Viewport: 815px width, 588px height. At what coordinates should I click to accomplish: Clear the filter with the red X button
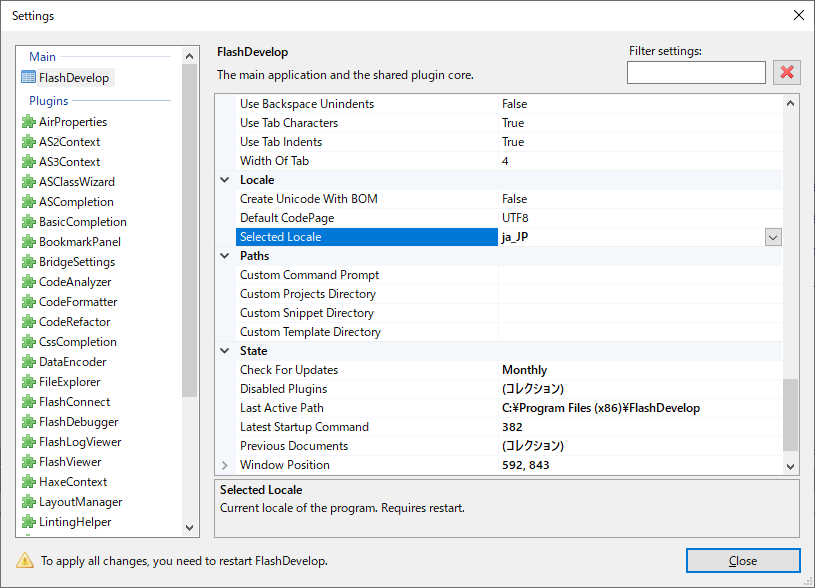click(786, 72)
